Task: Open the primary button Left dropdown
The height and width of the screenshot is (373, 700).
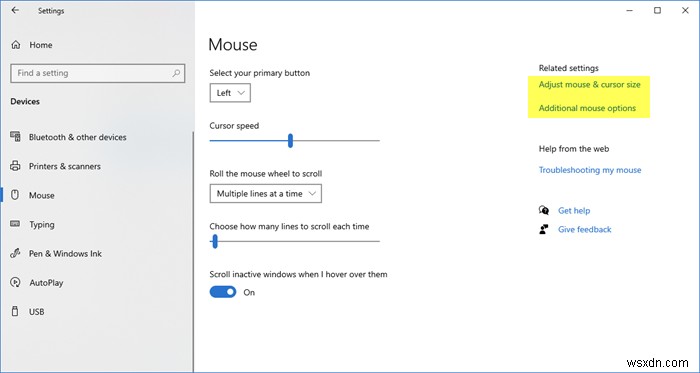Action: [x=230, y=93]
